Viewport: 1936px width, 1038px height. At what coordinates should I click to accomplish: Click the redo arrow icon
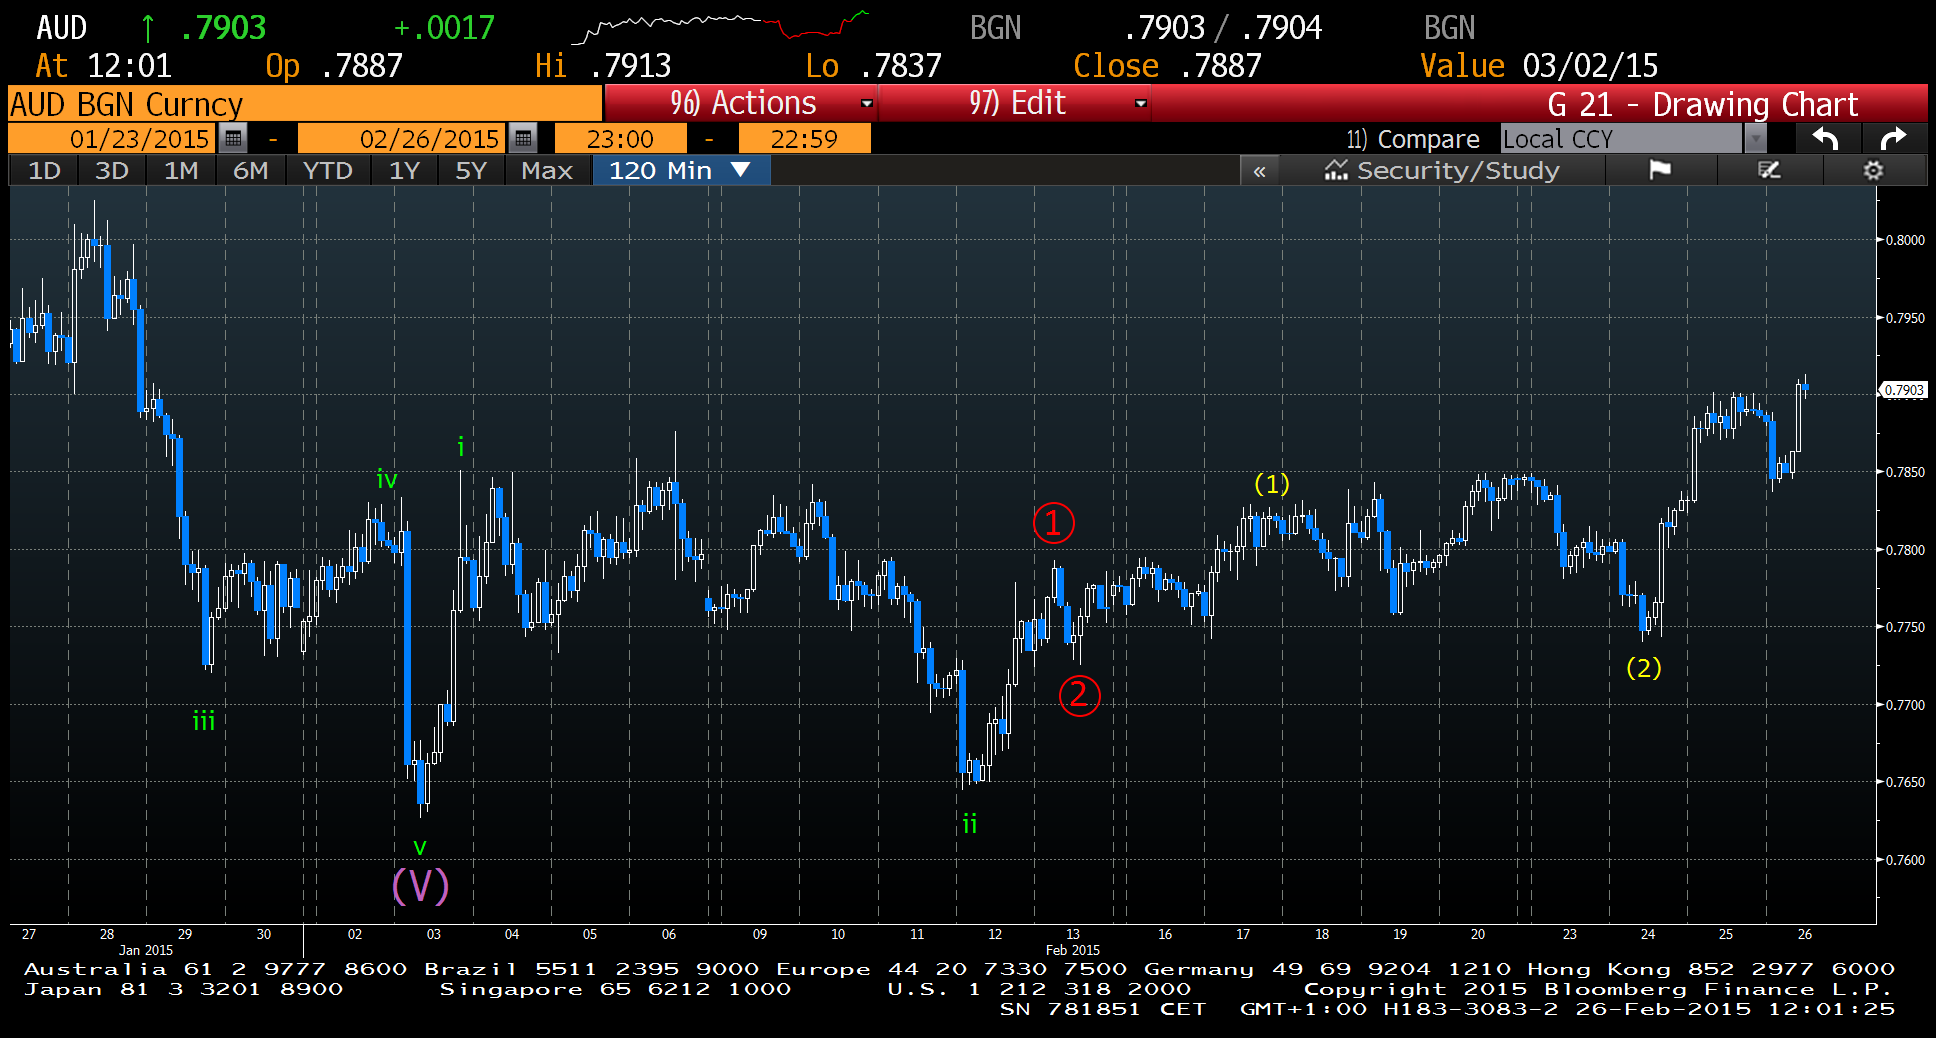point(1893,139)
